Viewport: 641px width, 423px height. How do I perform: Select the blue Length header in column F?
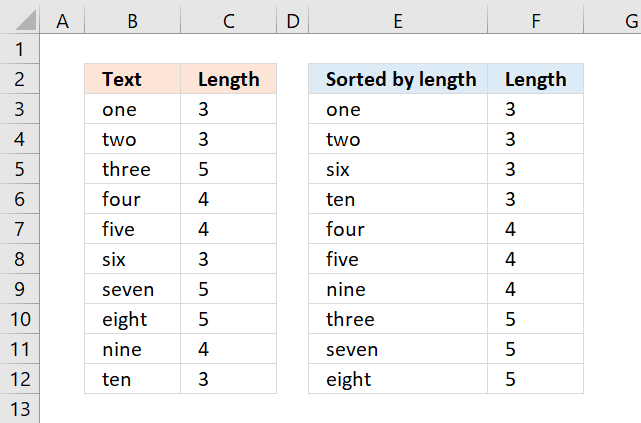pos(536,79)
